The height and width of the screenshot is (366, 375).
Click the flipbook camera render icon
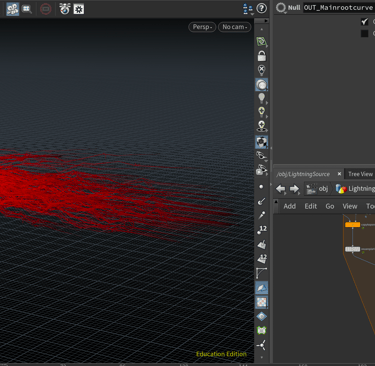(x=65, y=9)
